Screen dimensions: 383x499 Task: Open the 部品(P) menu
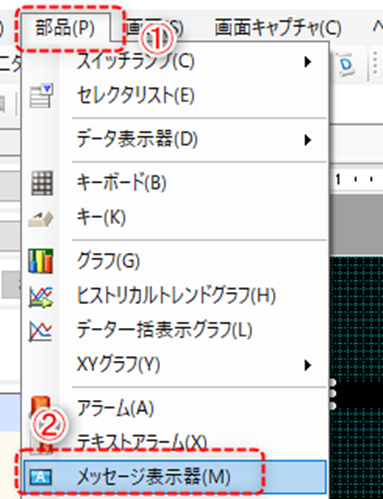pos(65,27)
